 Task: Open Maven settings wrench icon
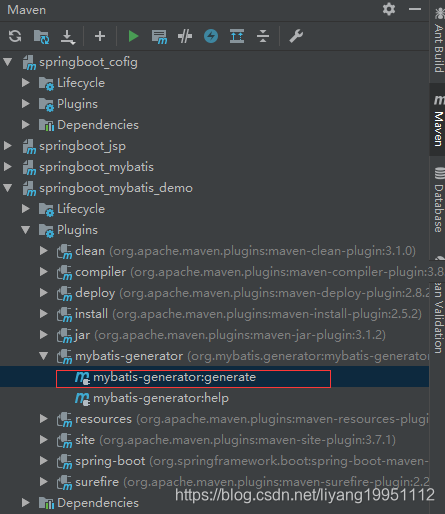coord(296,36)
